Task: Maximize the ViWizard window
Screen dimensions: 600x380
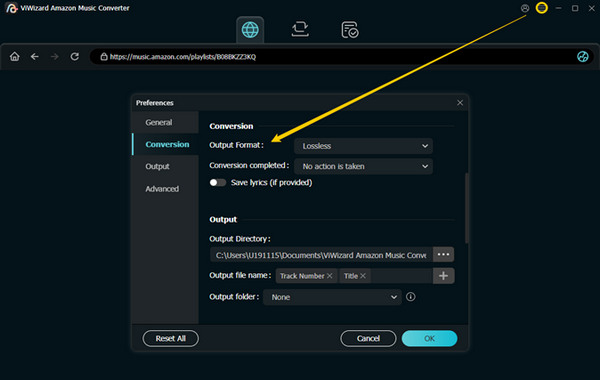Action: [575, 8]
